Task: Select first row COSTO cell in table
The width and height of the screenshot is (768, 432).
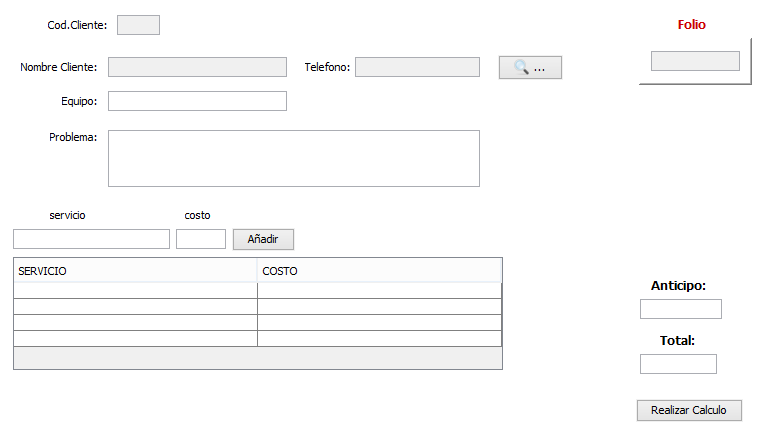Action: [x=380, y=290]
